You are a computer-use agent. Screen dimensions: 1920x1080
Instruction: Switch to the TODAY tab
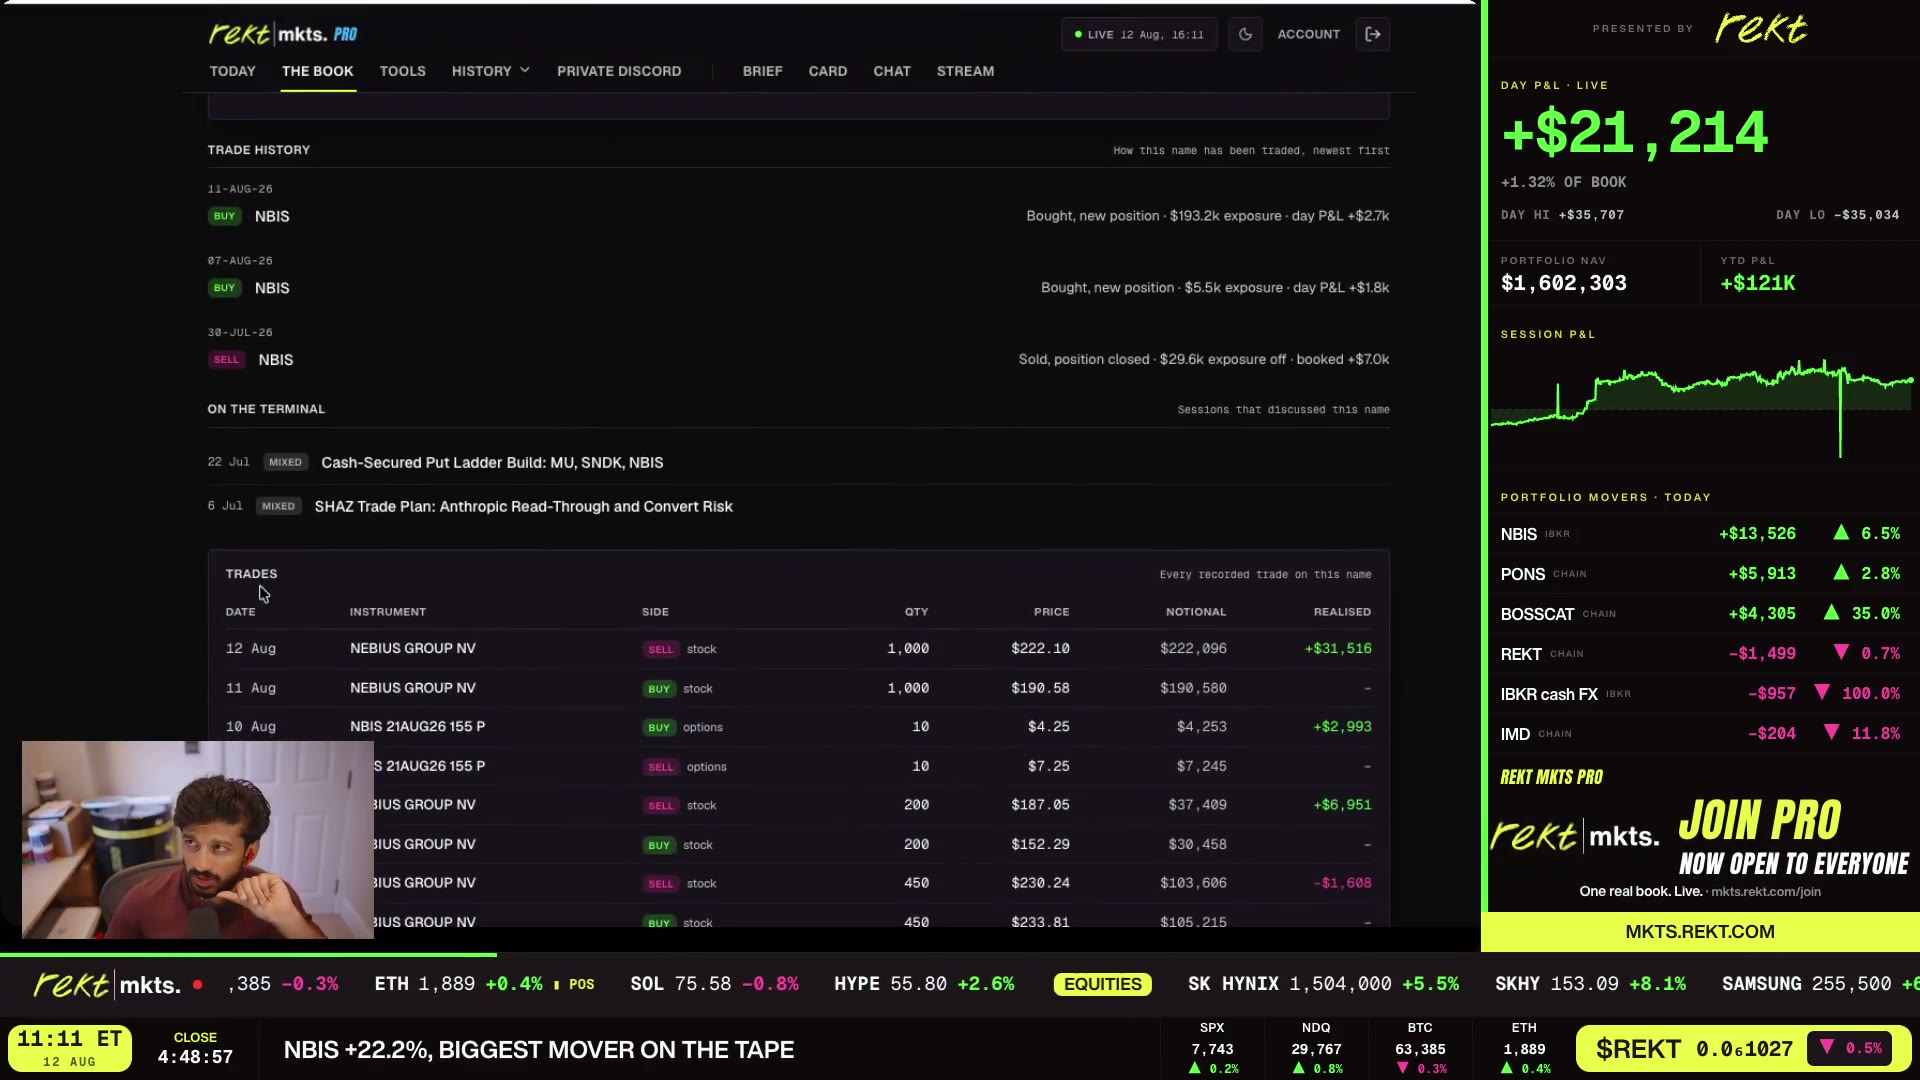[x=232, y=71]
